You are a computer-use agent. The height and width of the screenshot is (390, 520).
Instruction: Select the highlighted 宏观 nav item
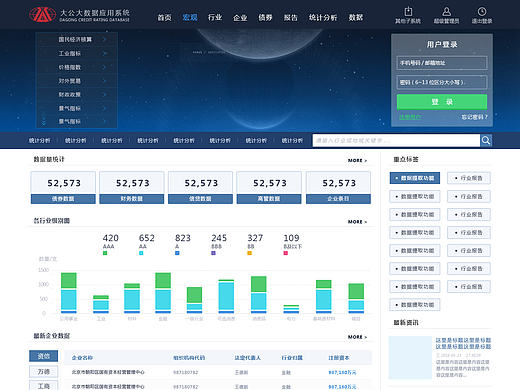point(190,17)
